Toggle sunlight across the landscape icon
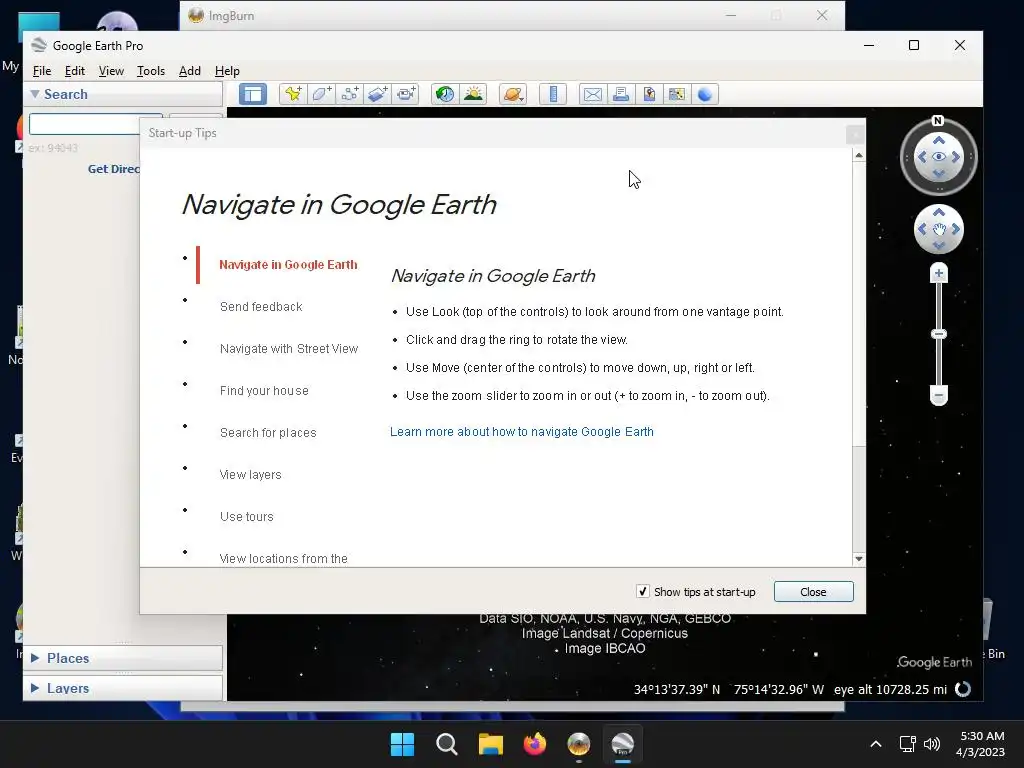The width and height of the screenshot is (1024, 768). [473, 94]
